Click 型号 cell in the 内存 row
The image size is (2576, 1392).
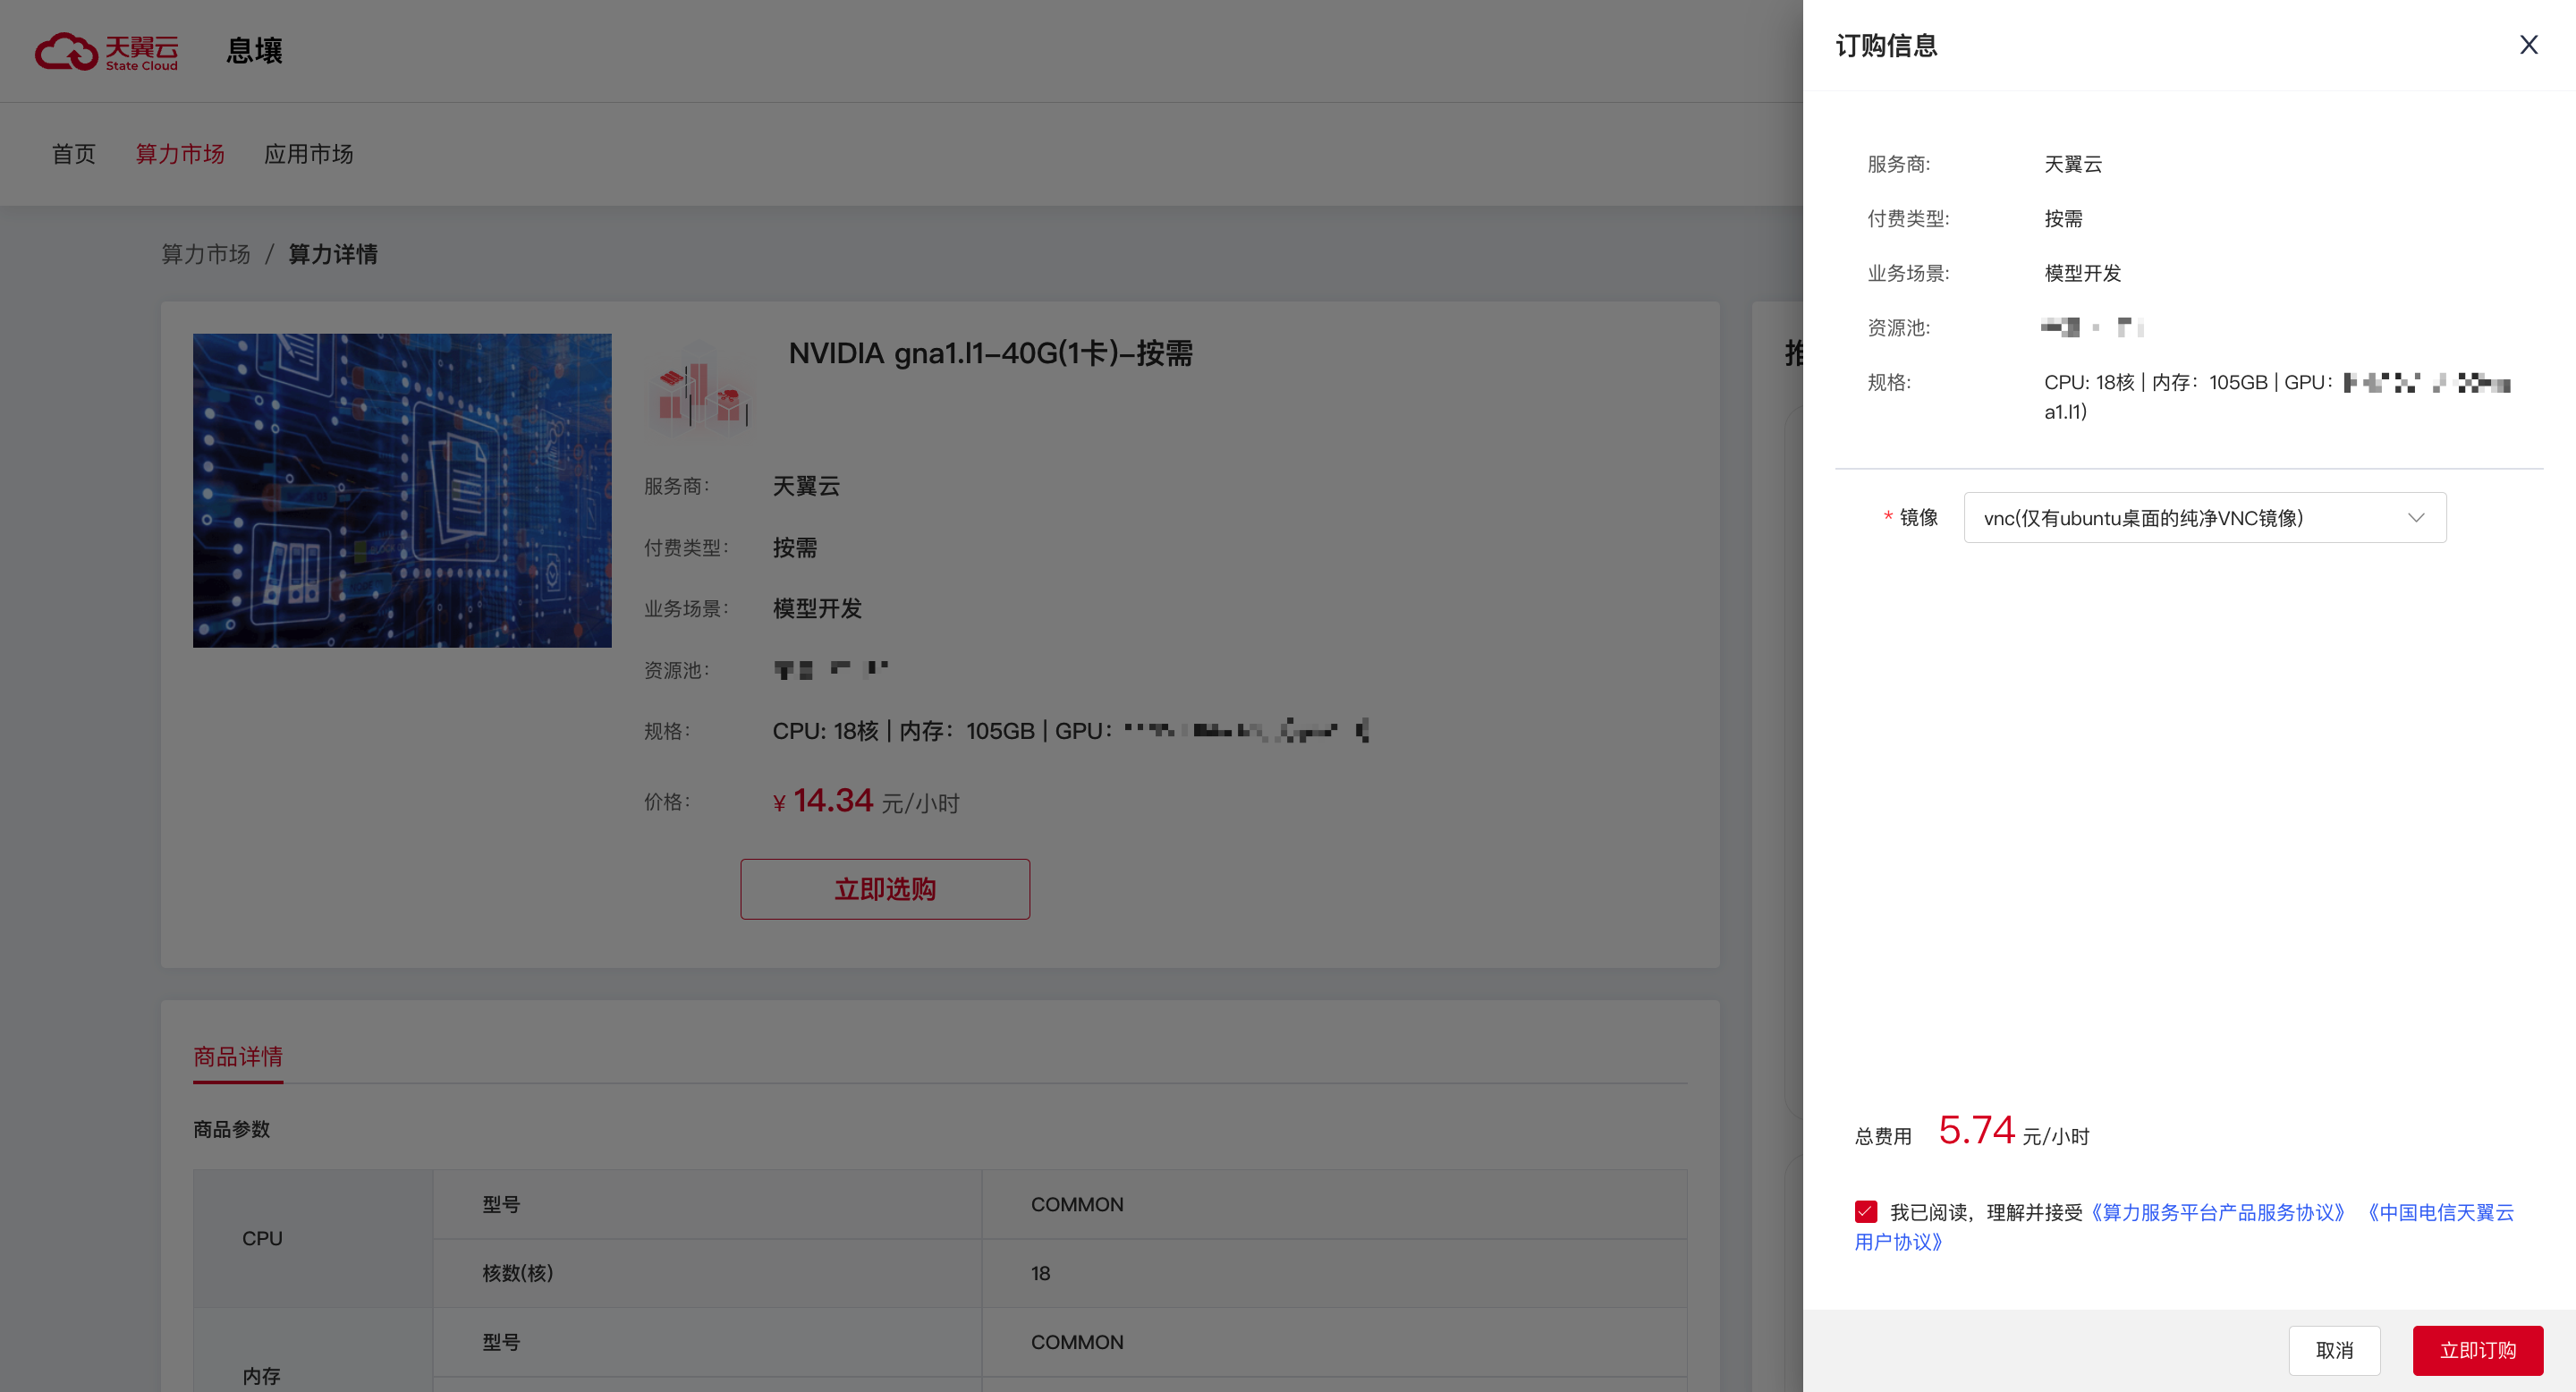point(707,1342)
